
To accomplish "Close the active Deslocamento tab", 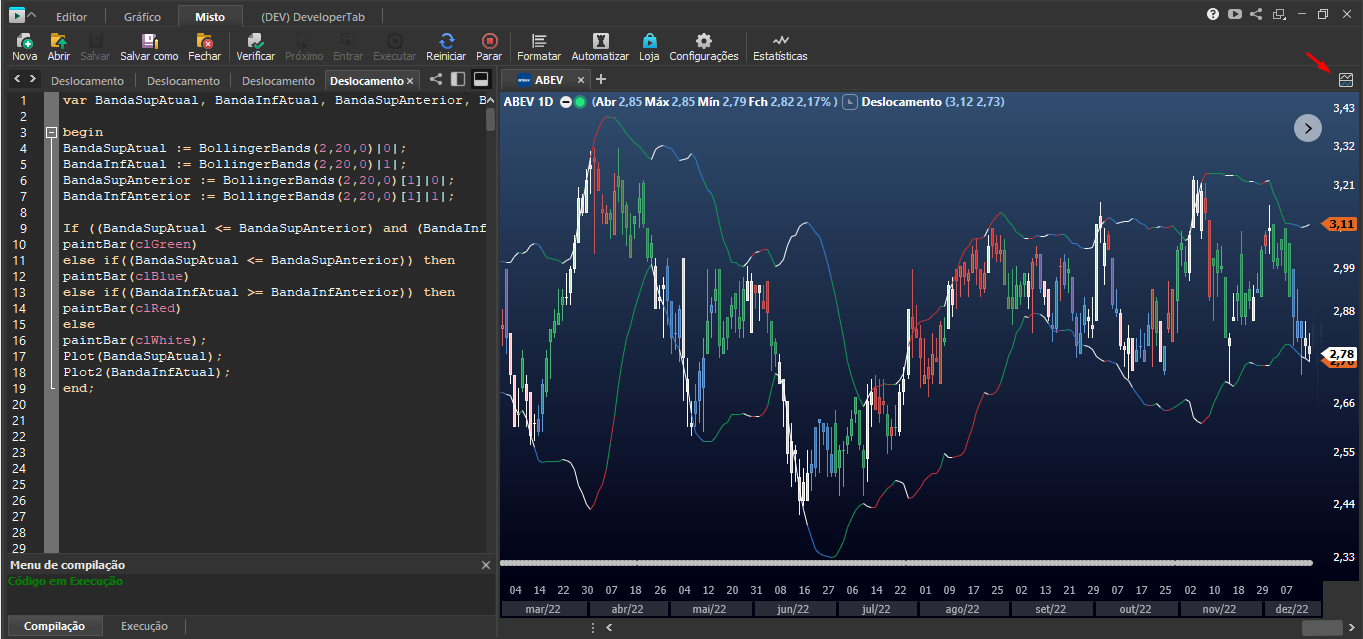I will pyautogui.click(x=410, y=81).
